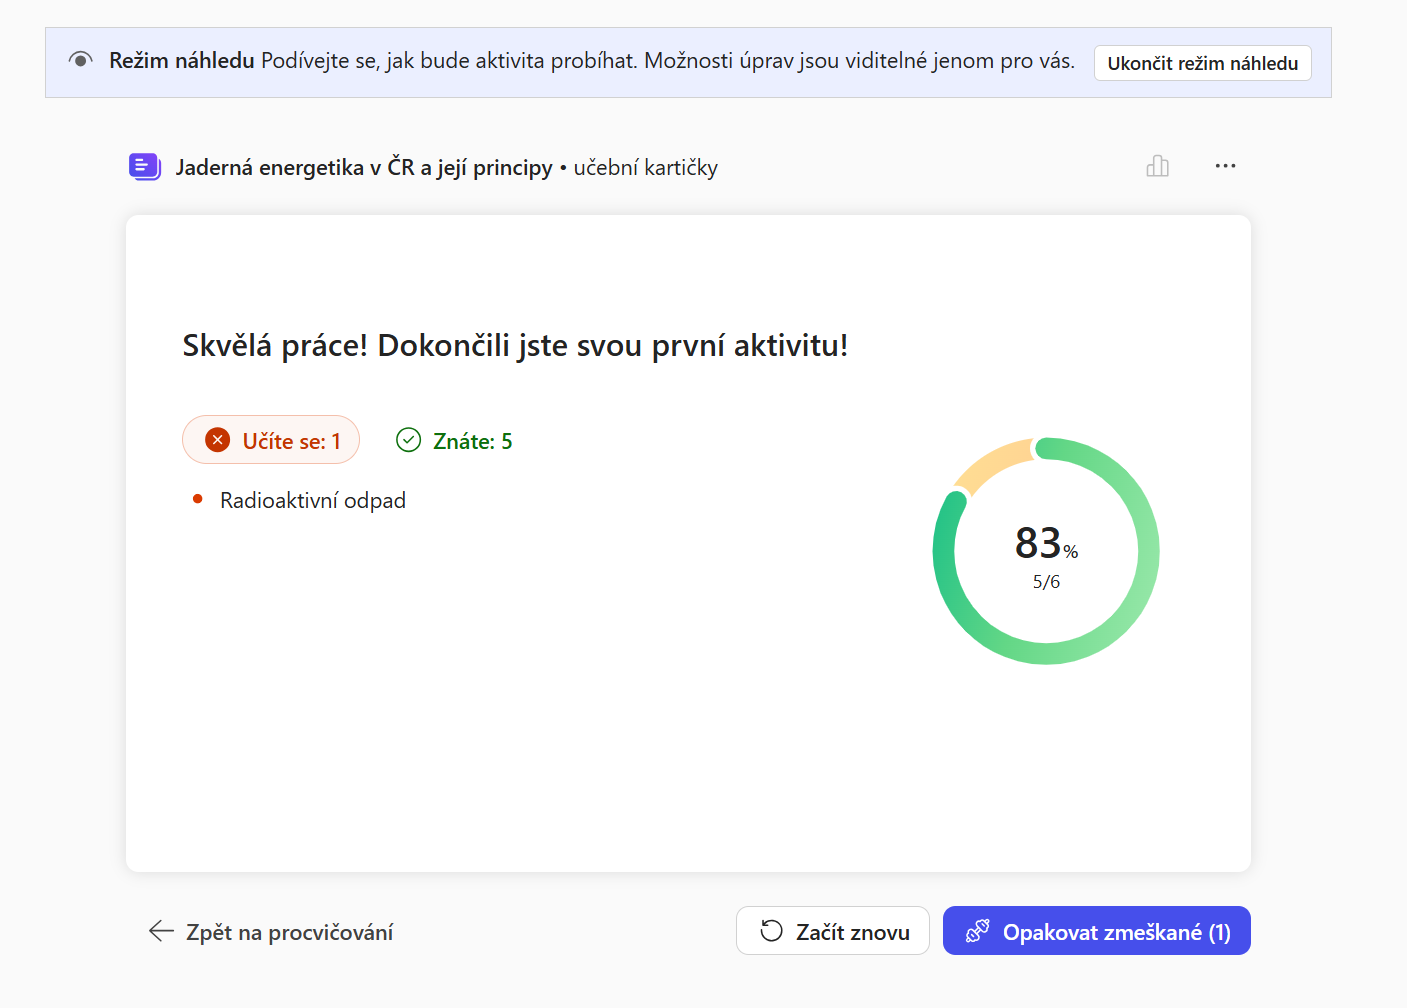Click the yellow segment of progress ring
Image resolution: width=1407 pixels, height=1008 pixels.
pyautogui.click(x=993, y=463)
